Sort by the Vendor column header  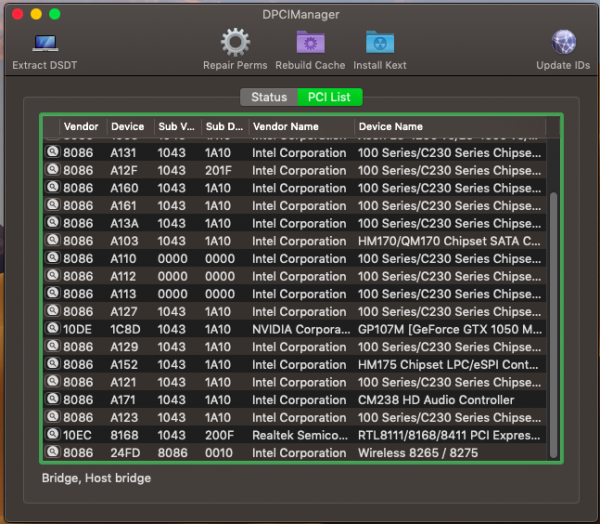[x=81, y=127]
